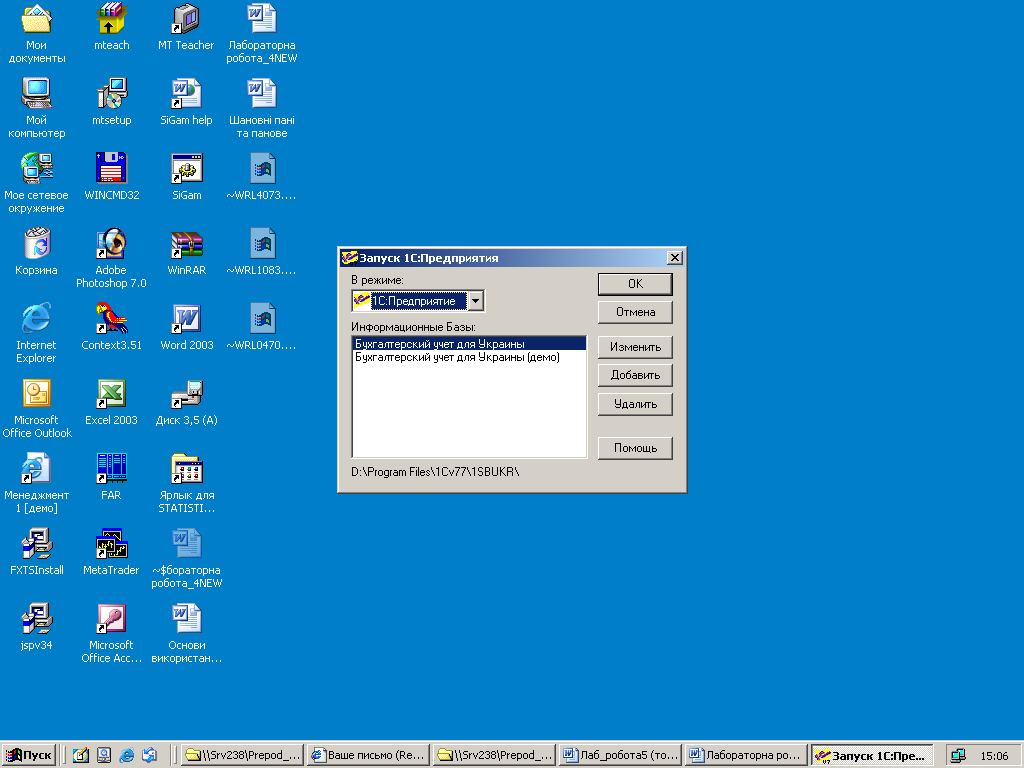Close the Запуск 1С:Предприятия dialog
This screenshot has width=1024, height=768.
click(x=675, y=258)
